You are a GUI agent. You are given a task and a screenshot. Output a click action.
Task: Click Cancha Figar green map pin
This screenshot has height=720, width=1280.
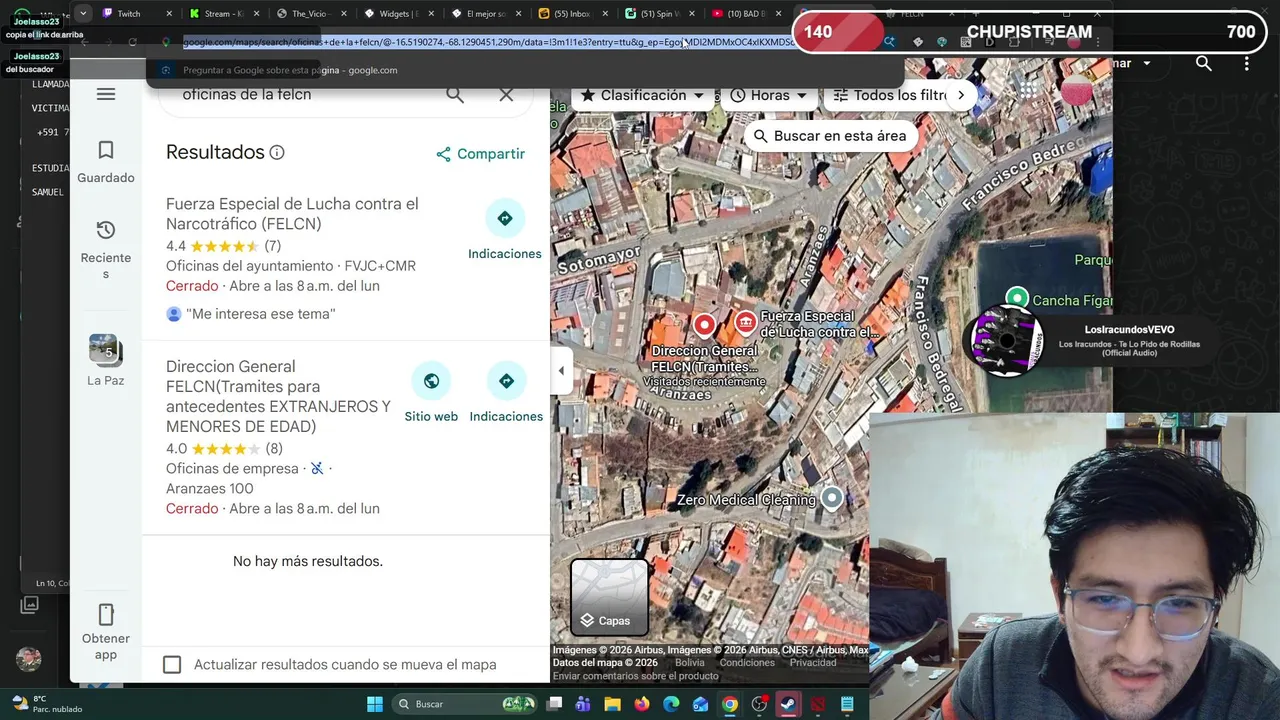1017,298
